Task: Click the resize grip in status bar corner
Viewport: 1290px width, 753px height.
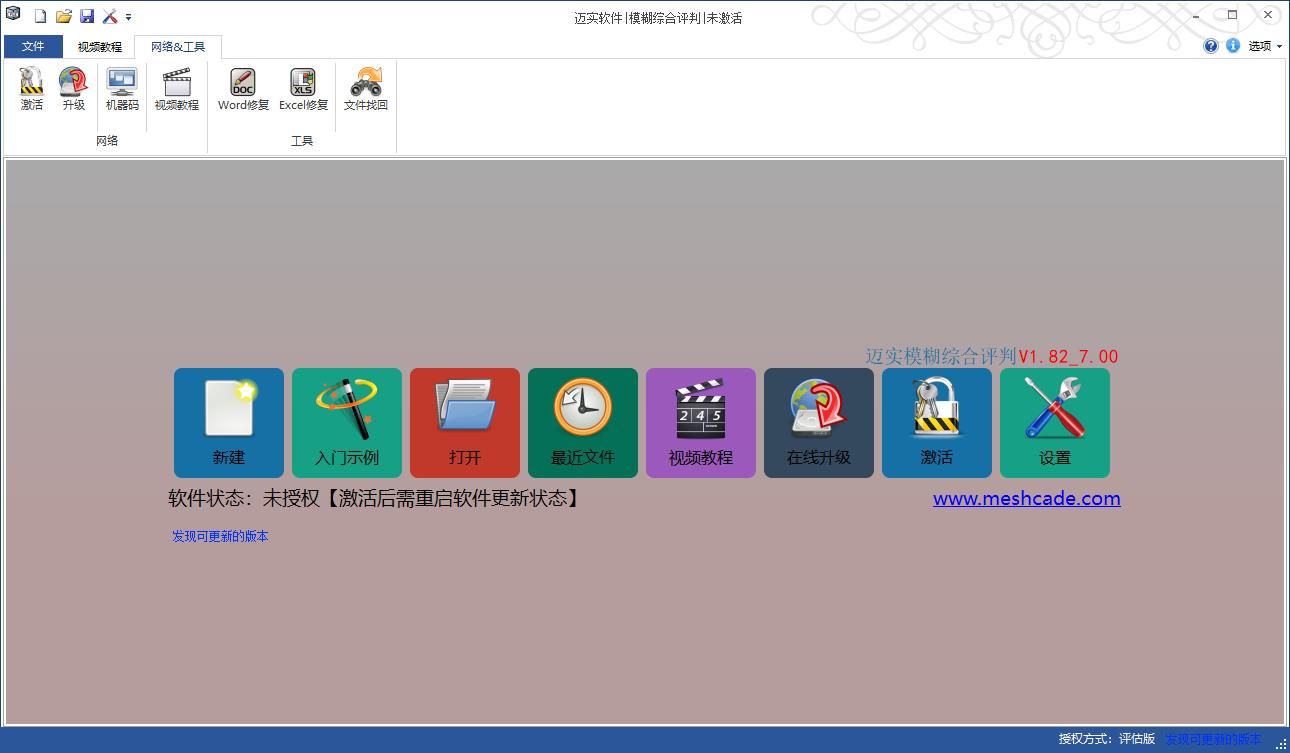Action: point(1281,743)
